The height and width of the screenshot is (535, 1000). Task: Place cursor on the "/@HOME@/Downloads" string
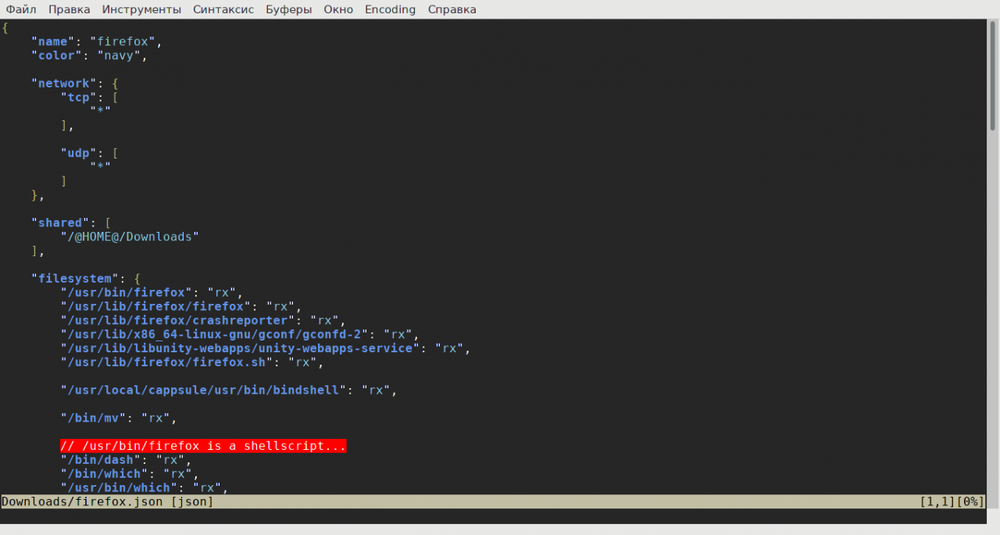tap(130, 236)
